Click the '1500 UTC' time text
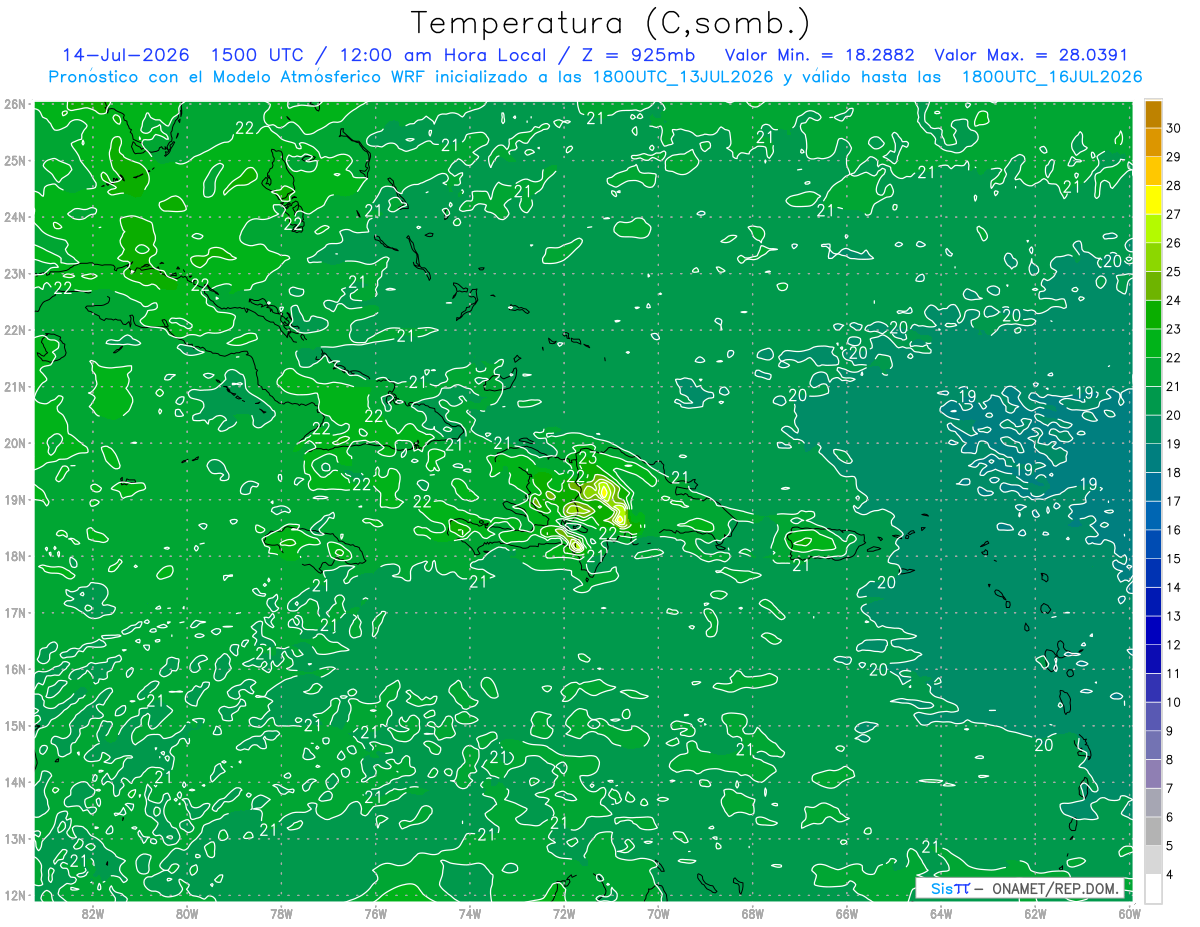 click(257, 55)
